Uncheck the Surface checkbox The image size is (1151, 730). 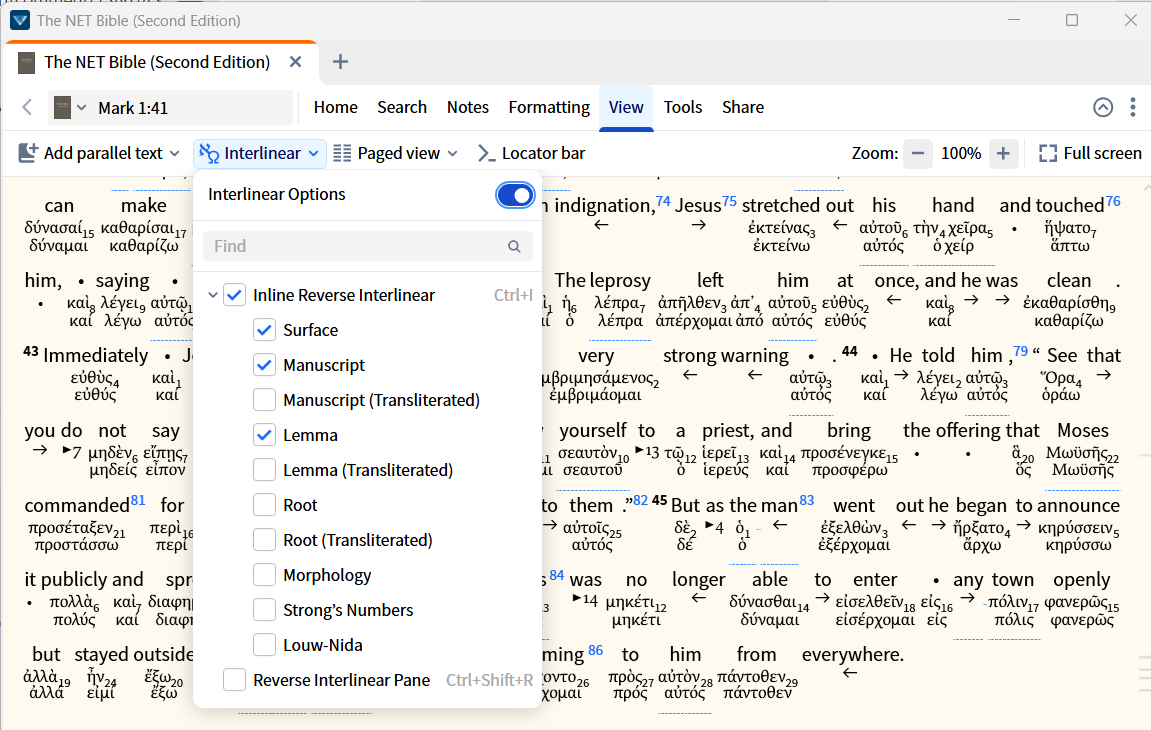pyautogui.click(x=264, y=330)
